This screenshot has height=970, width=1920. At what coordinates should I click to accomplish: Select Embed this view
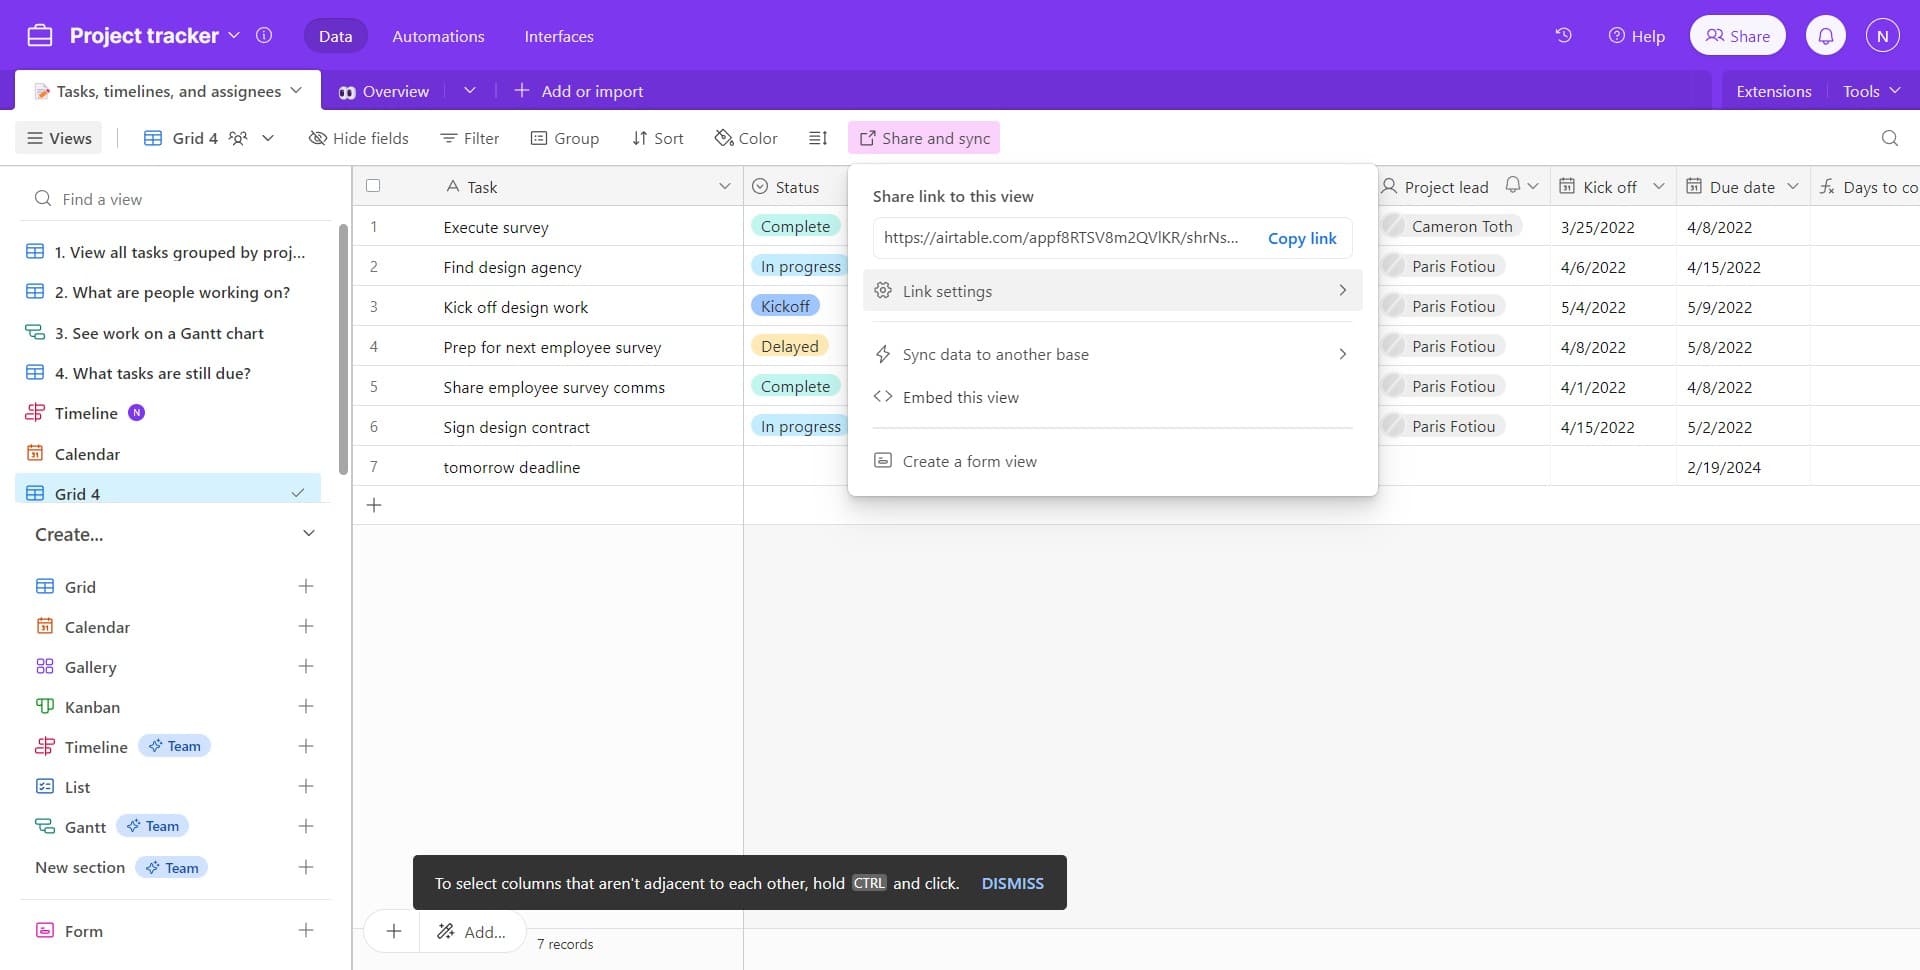960,396
